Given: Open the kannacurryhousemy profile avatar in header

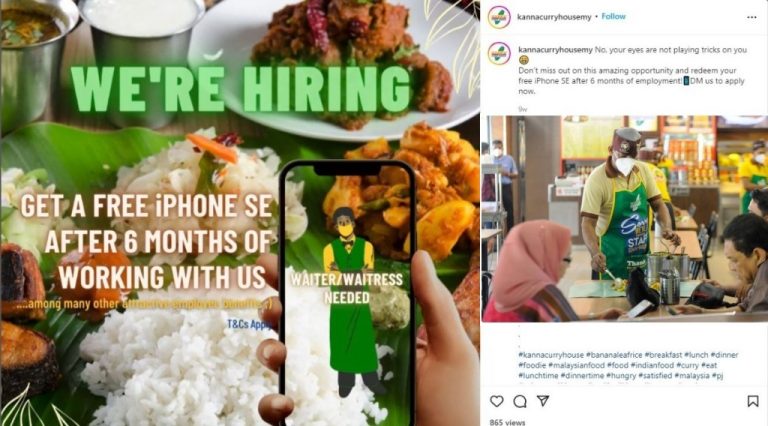Looking at the screenshot, I should pyautogui.click(x=499, y=18).
